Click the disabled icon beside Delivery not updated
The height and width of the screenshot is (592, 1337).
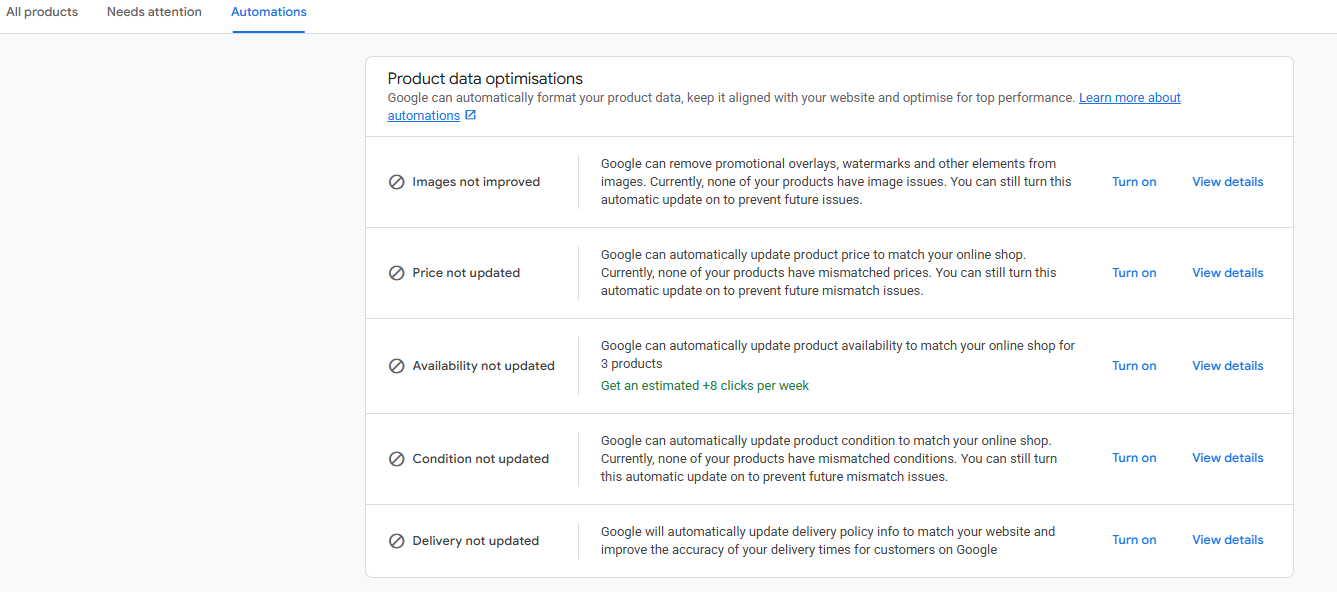[397, 541]
